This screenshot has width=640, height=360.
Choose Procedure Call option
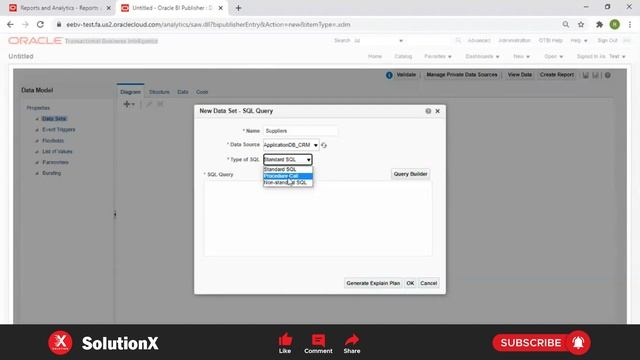point(288,176)
